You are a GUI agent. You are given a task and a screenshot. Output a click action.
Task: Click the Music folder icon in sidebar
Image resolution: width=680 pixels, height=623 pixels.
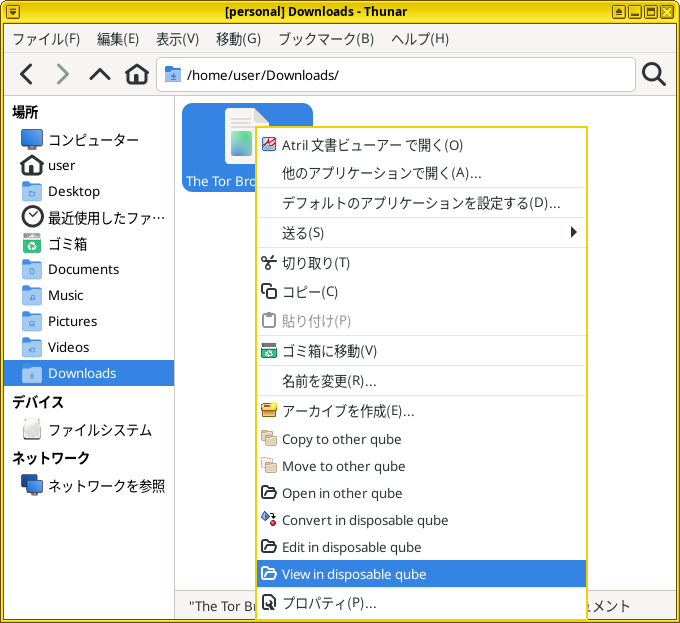32,295
